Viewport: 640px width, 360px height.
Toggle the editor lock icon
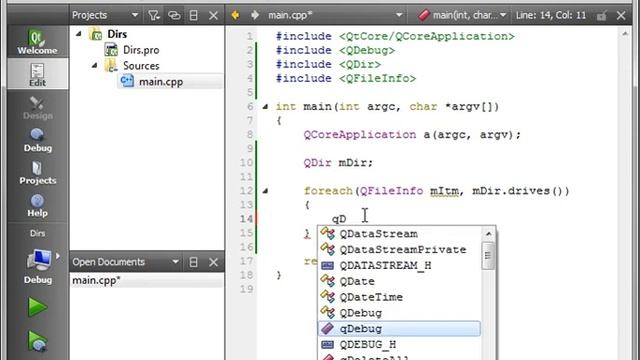click(x=601, y=16)
